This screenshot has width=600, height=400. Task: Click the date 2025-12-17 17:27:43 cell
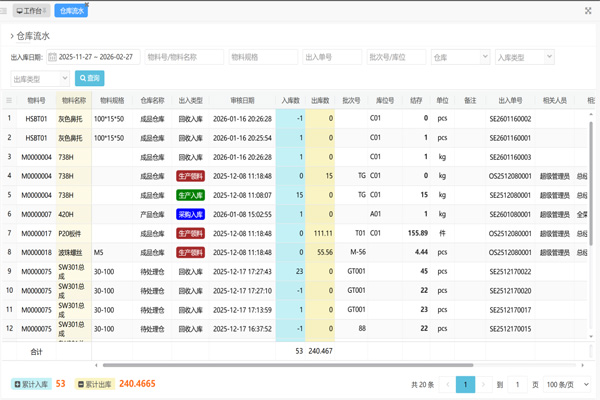tap(242, 272)
